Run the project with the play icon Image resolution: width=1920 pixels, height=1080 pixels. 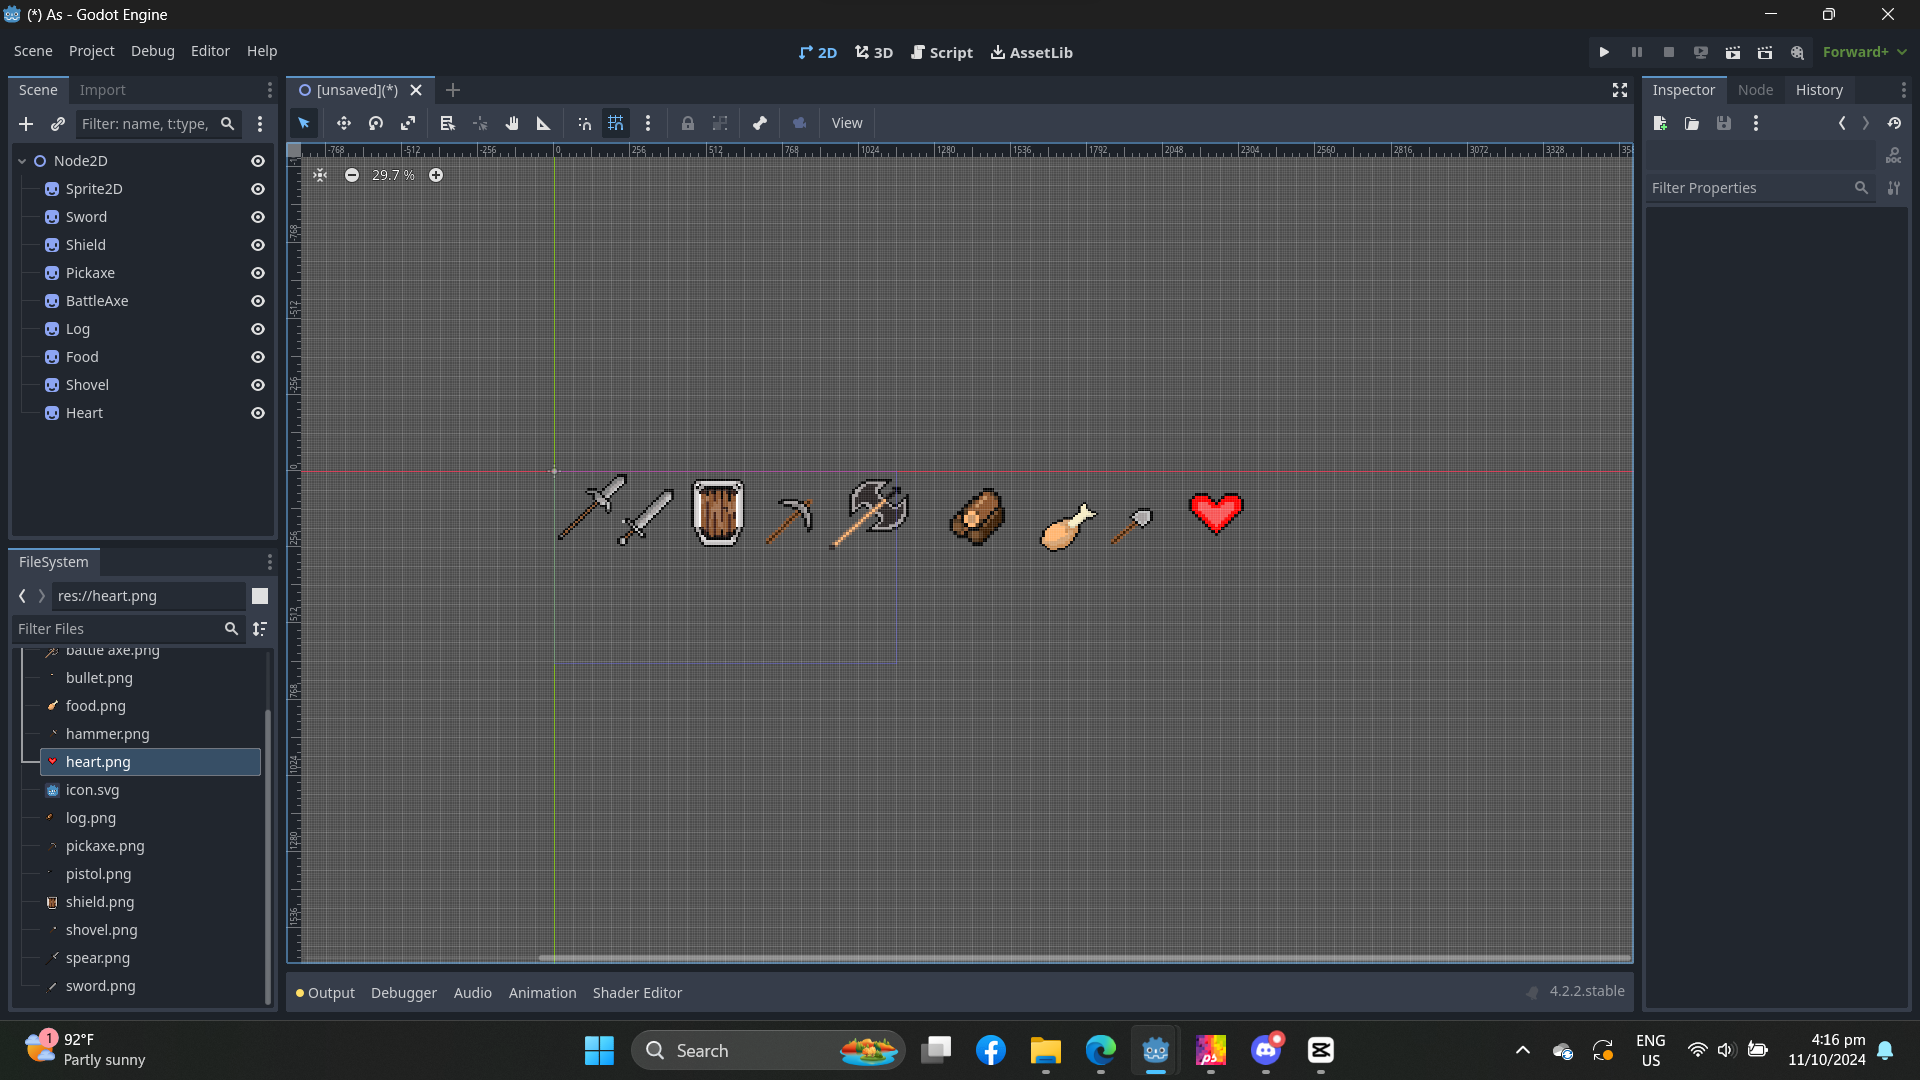point(1604,52)
